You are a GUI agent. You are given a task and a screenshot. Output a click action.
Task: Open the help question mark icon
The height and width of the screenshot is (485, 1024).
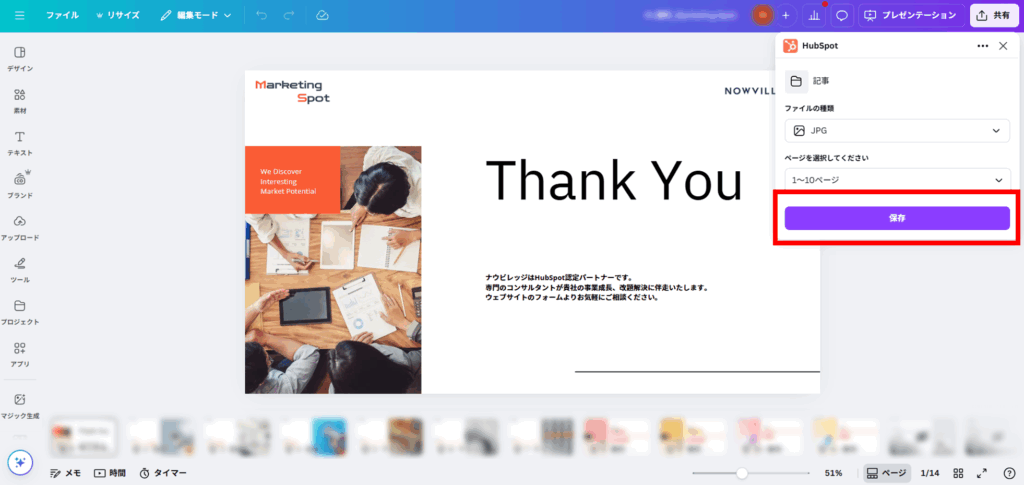1009,473
